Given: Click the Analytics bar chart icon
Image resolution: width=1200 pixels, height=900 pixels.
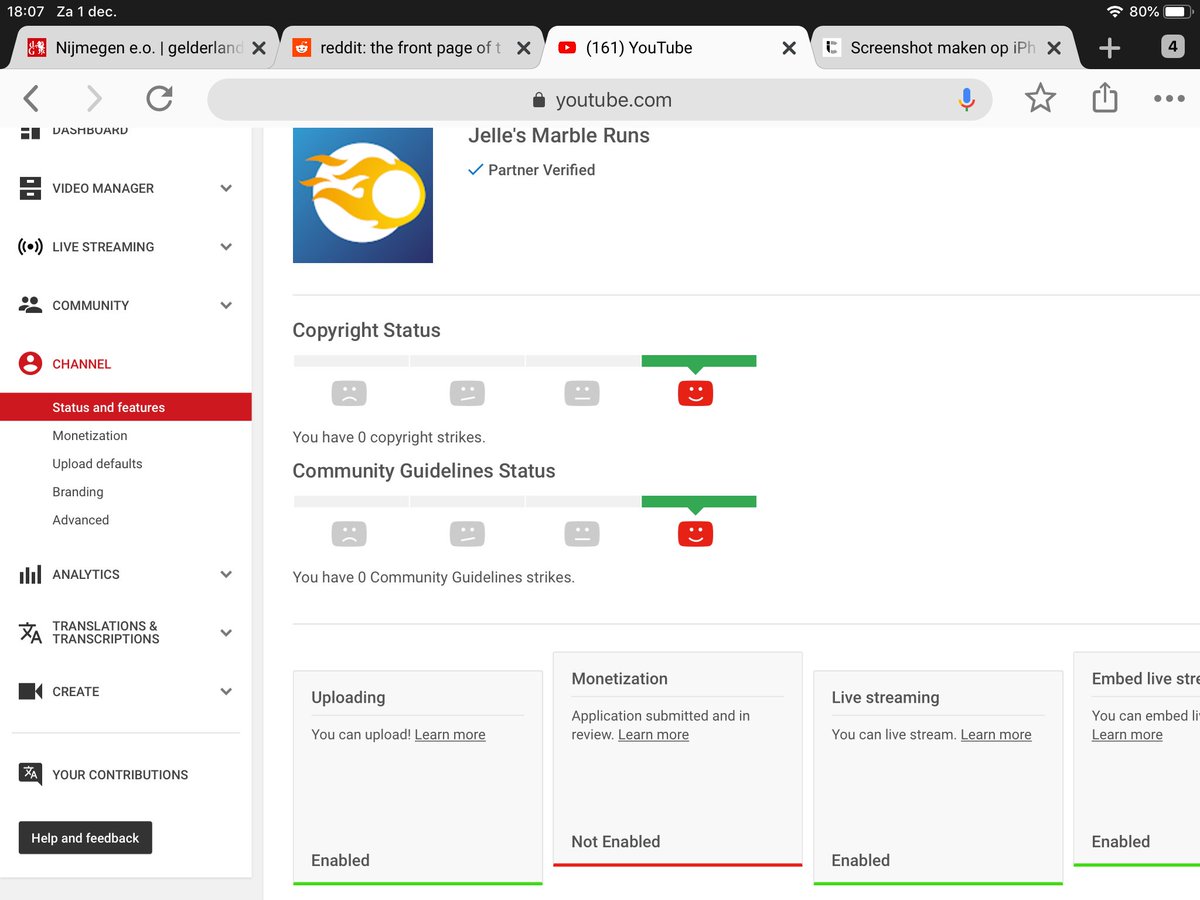Looking at the screenshot, I should [30, 574].
